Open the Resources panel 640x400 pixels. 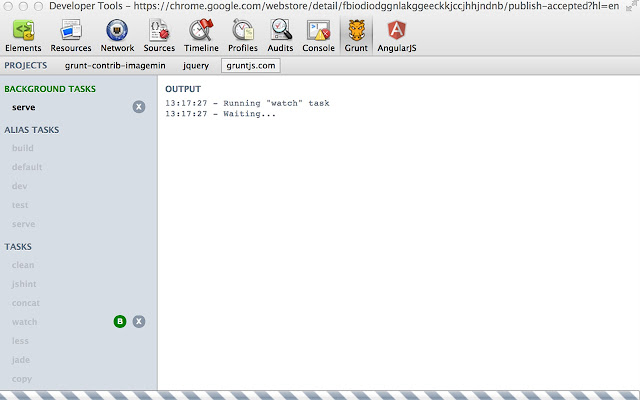pyautogui.click(x=71, y=36)
